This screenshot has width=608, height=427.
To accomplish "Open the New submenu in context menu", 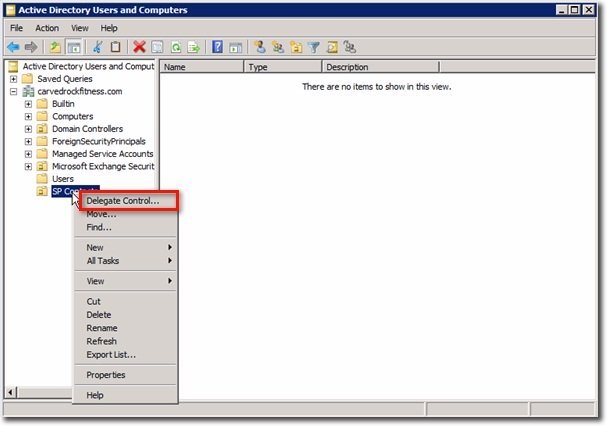I will pyautogui.click(x=126, y=247).
